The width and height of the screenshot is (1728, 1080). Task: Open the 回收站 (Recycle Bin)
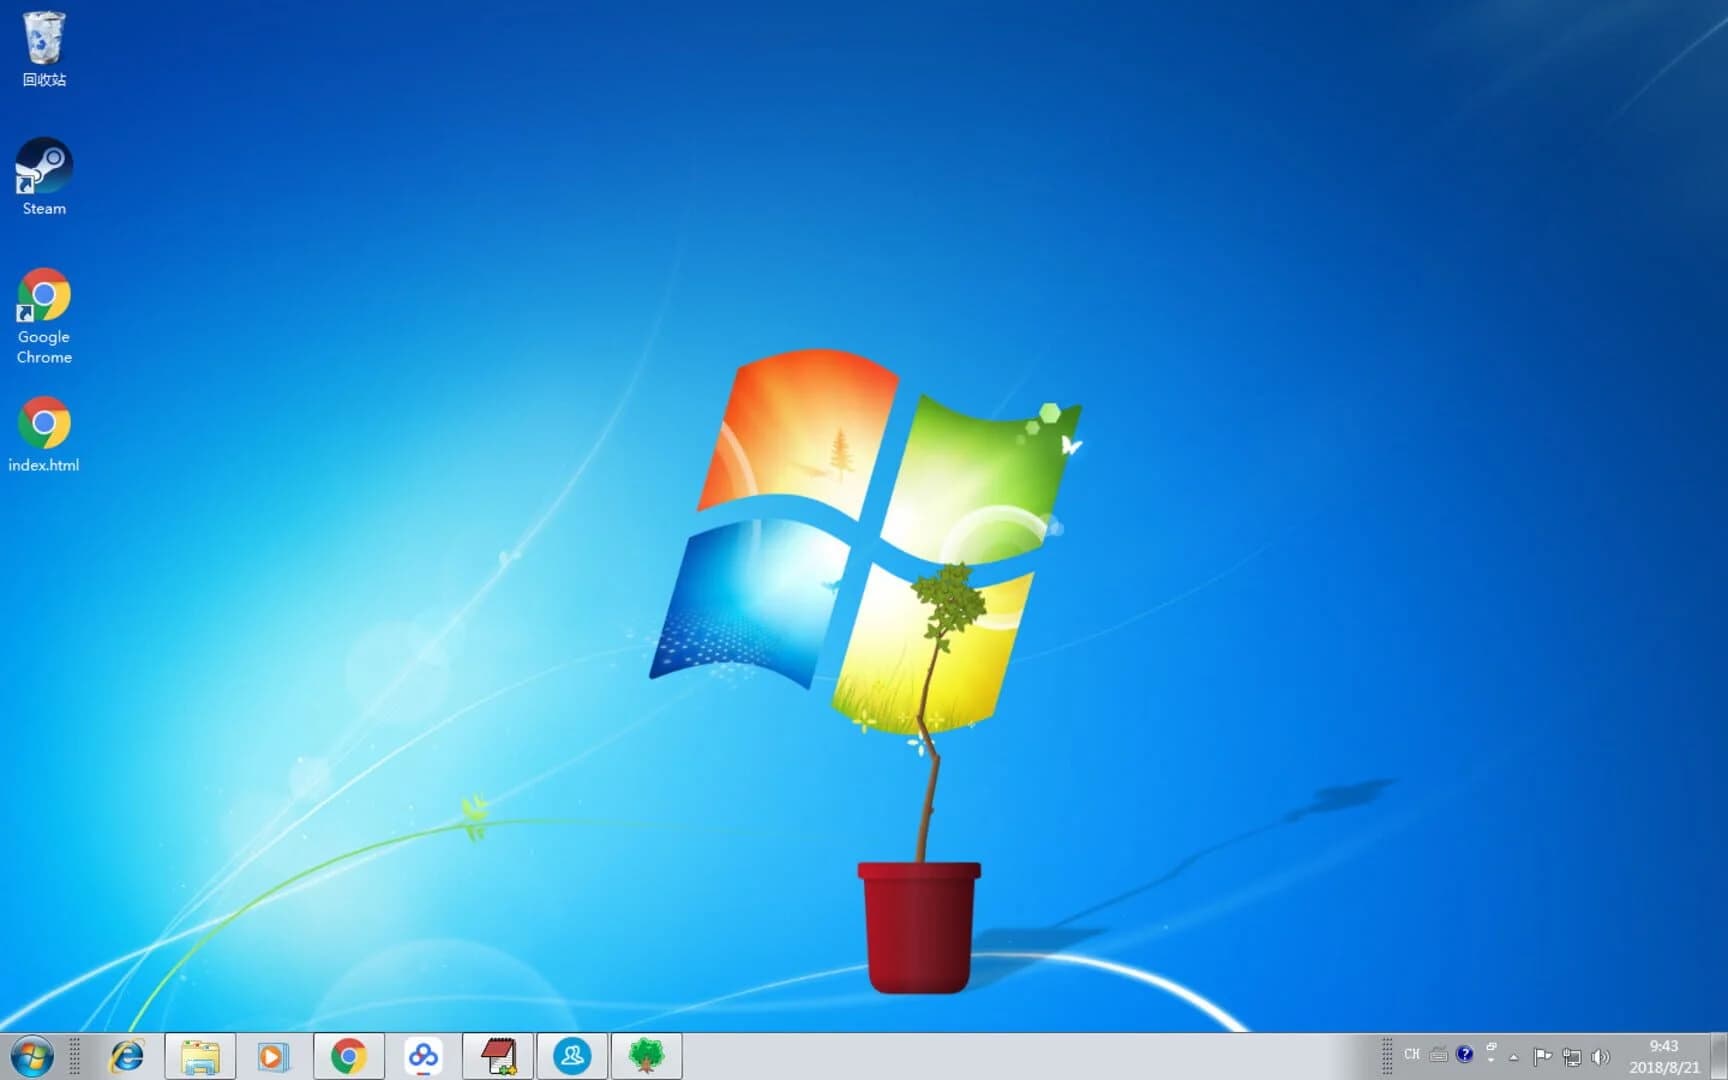point(43,45)
